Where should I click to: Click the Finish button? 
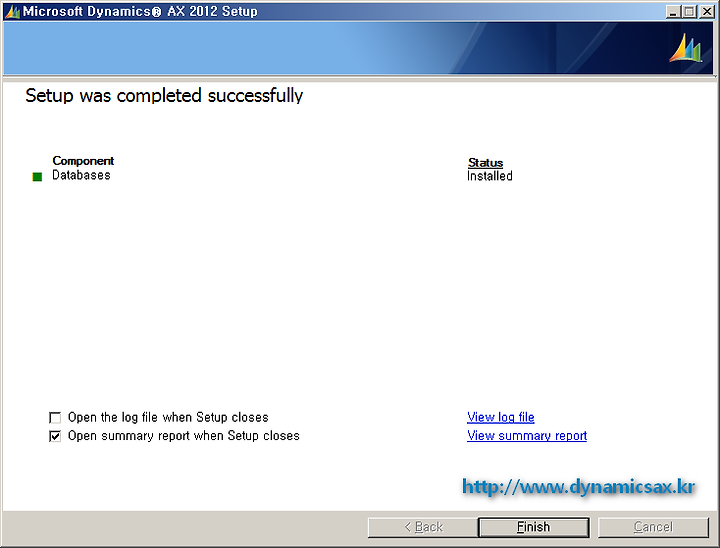coord(534,527)
